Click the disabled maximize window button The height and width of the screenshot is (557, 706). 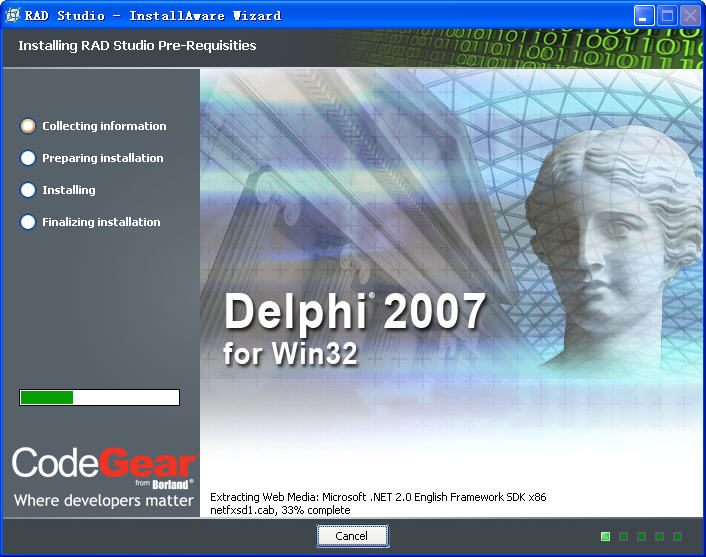(667, 16)
